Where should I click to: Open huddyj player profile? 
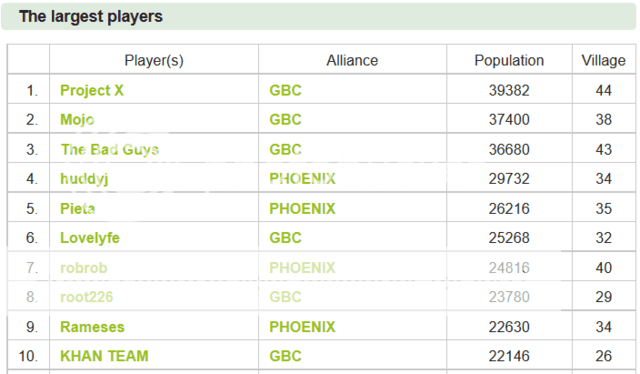tap(84, 179)
